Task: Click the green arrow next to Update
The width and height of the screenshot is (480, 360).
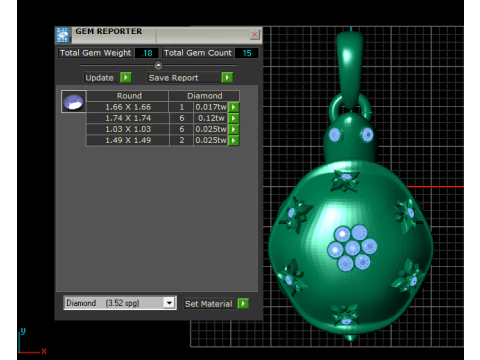Action: point(126,77)
